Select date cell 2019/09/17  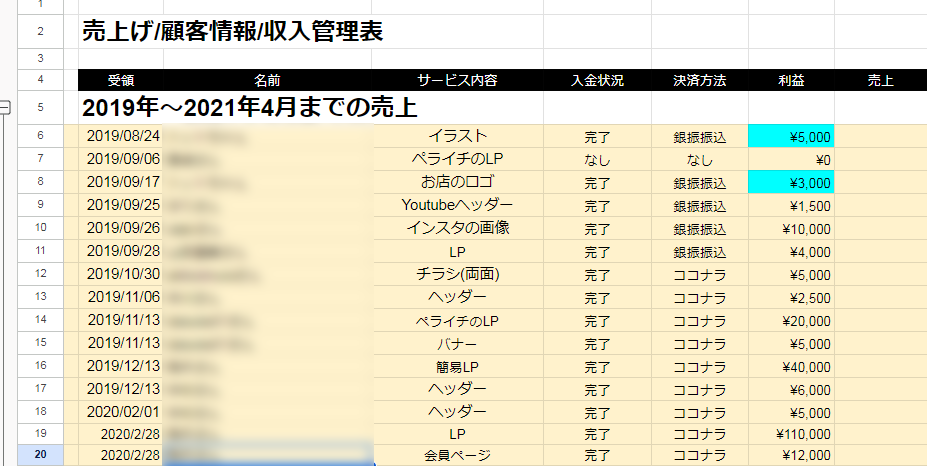(x=121, y=182)
